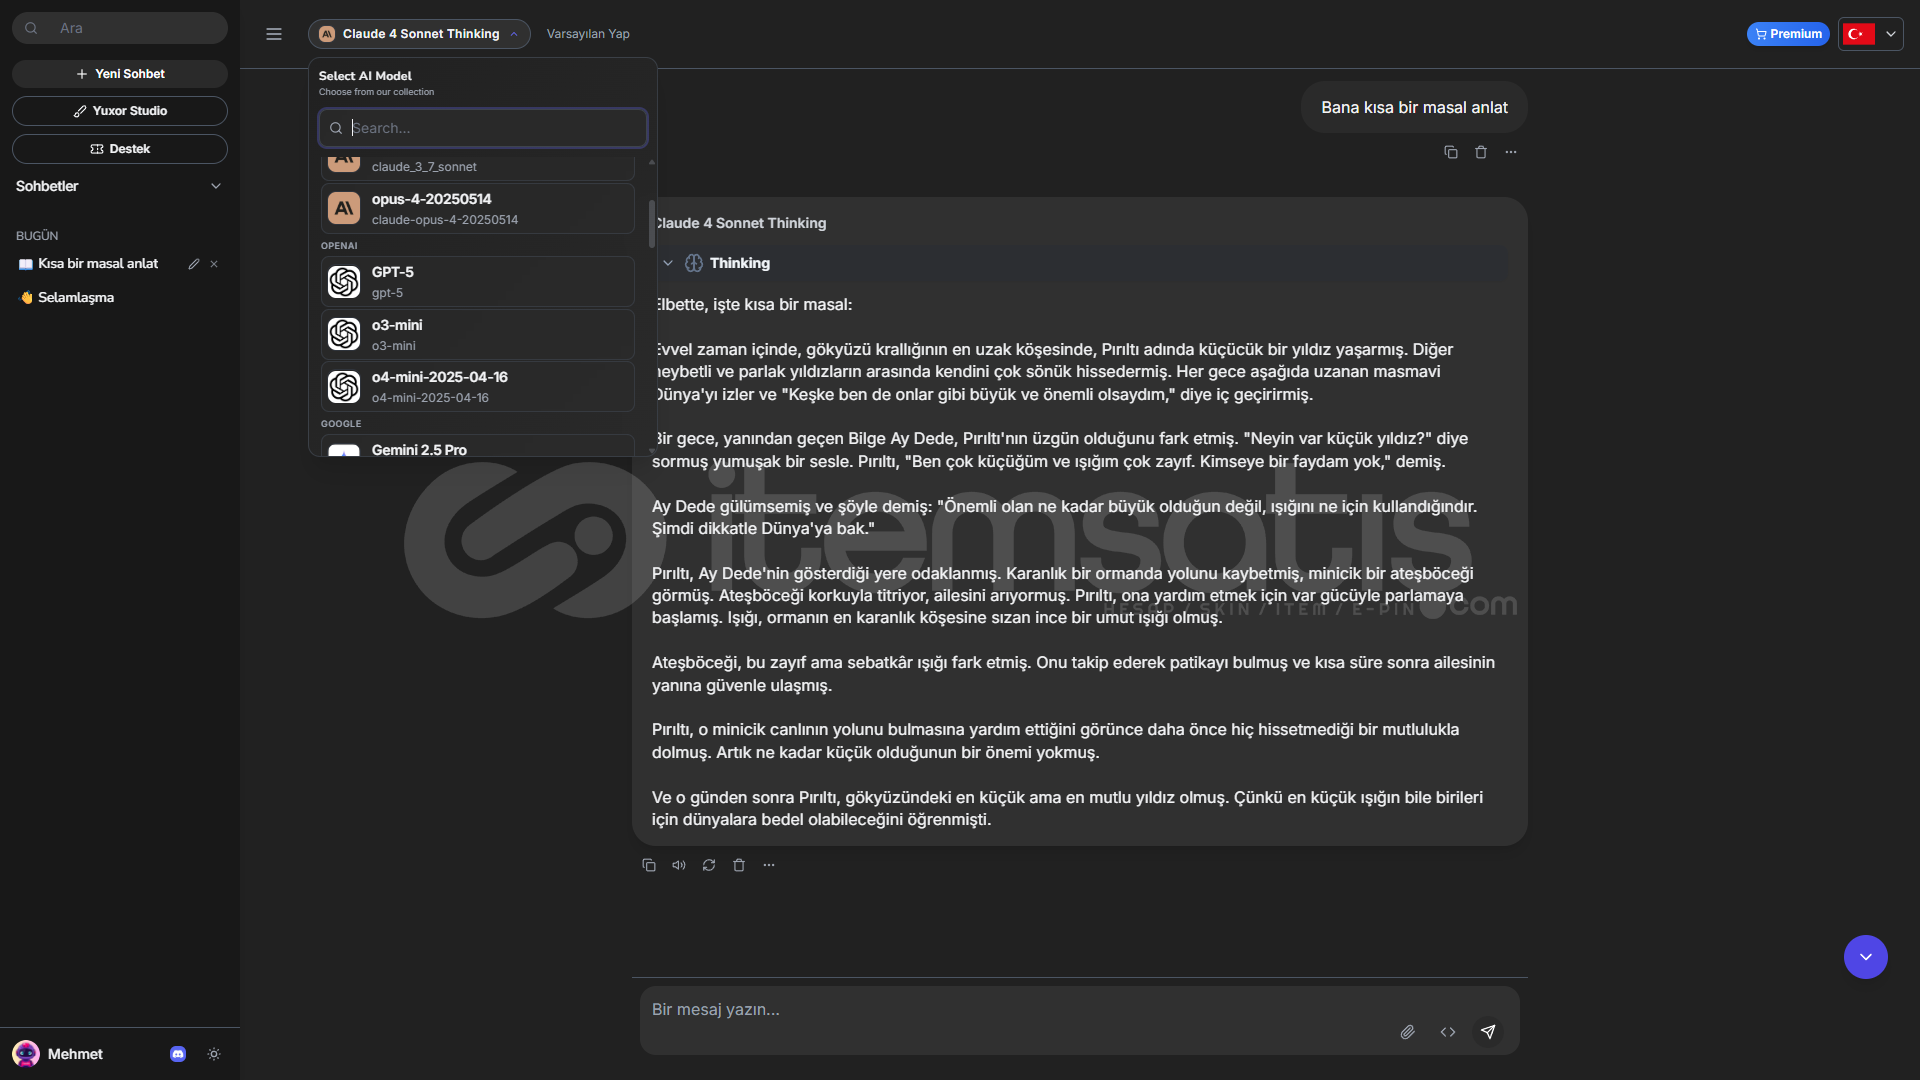The width and height of the screenshot is (1920, 1080).
Task: Copy the AI response text
Action: tap(649, 865)
